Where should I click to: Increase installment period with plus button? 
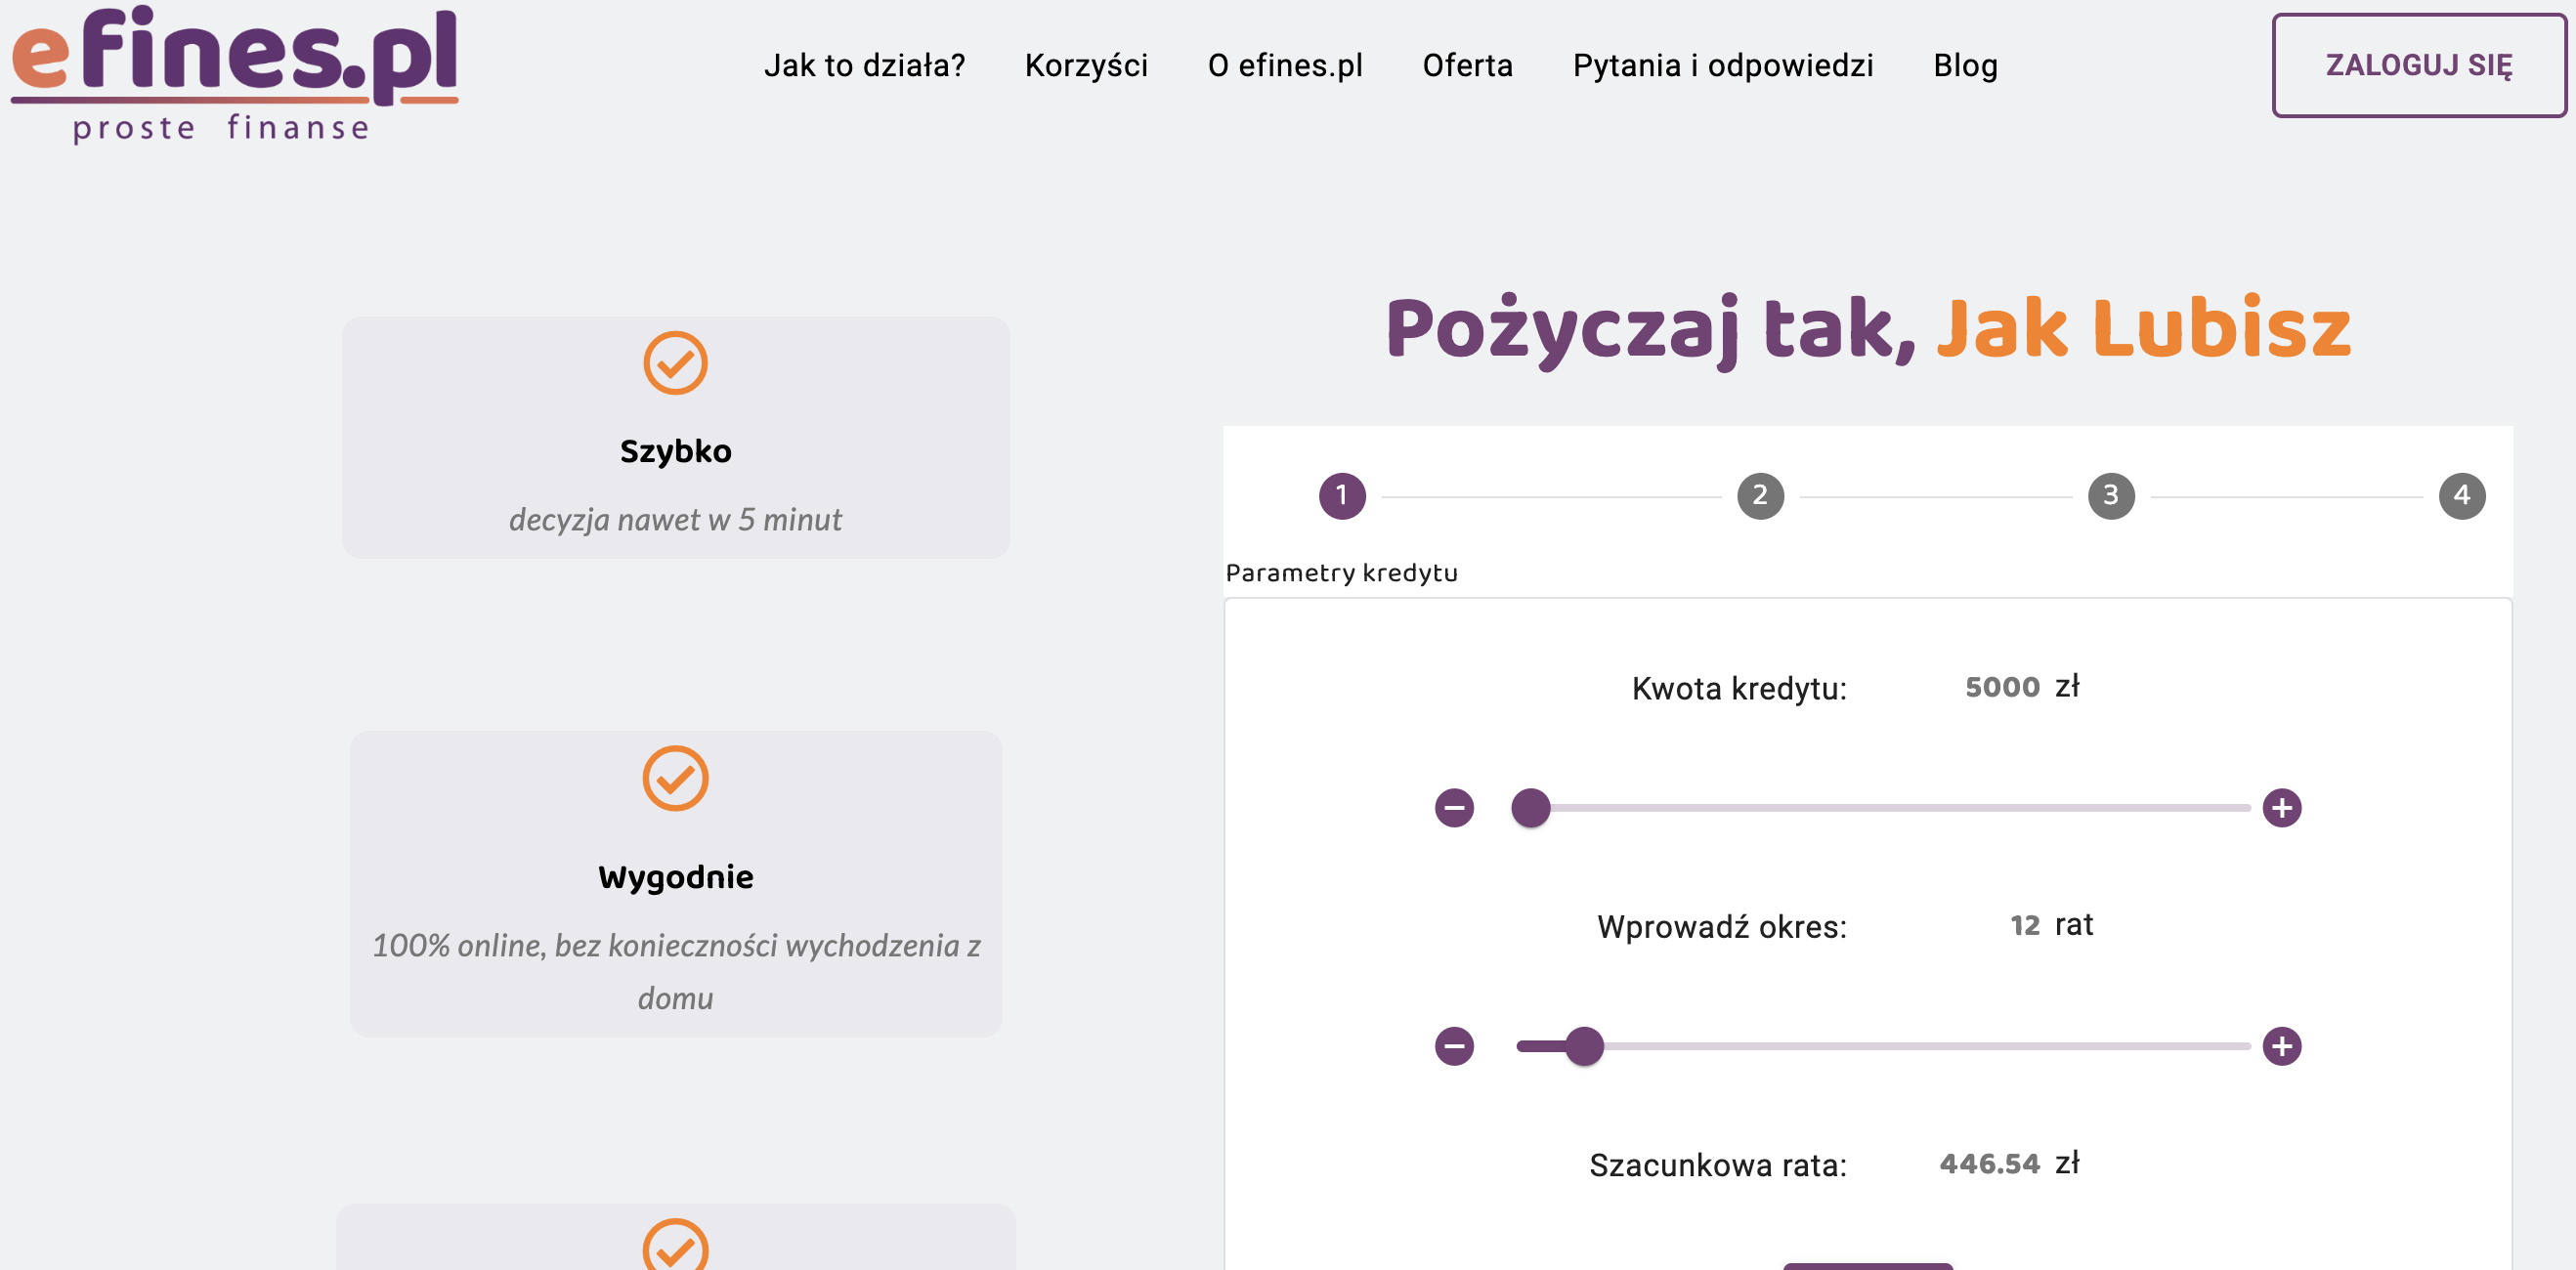[2281, 1047]
